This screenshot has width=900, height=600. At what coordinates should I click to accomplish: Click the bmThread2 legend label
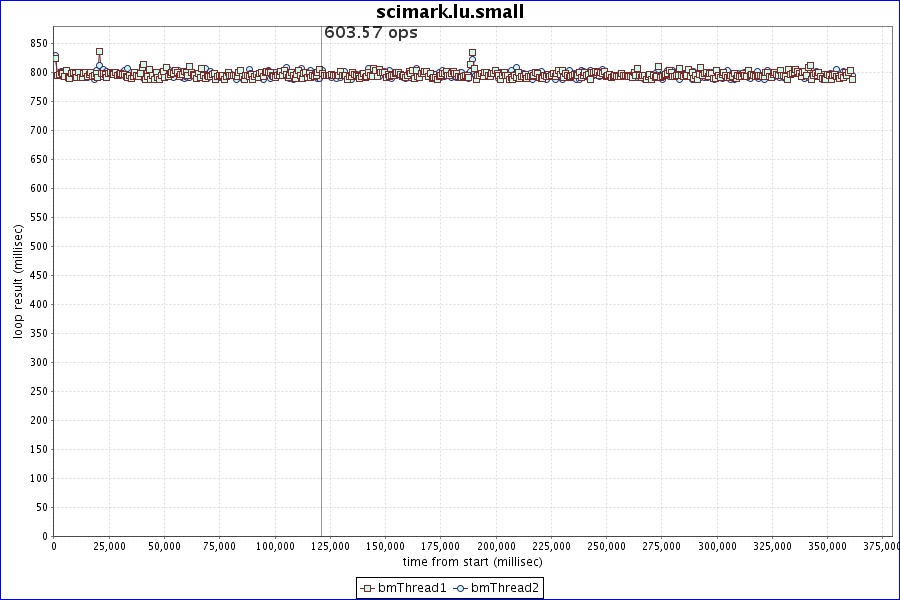(x=505, y=588)
